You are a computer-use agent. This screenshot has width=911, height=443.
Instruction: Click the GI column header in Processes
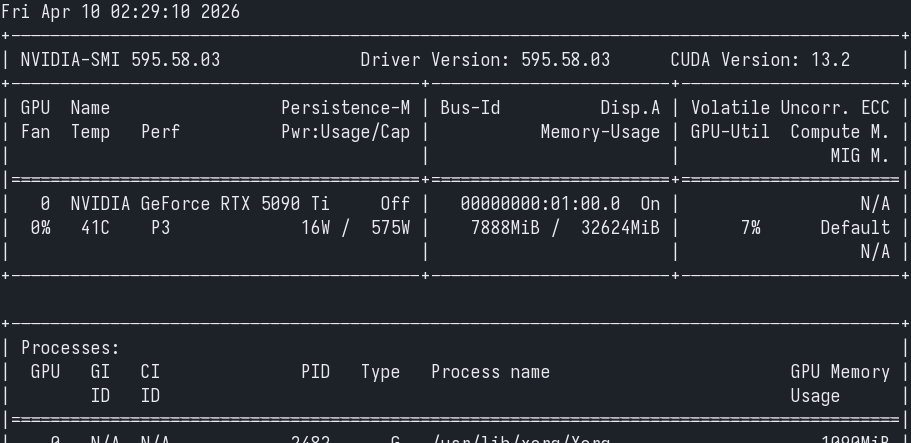pyautogui.click(x=100, y=371)
